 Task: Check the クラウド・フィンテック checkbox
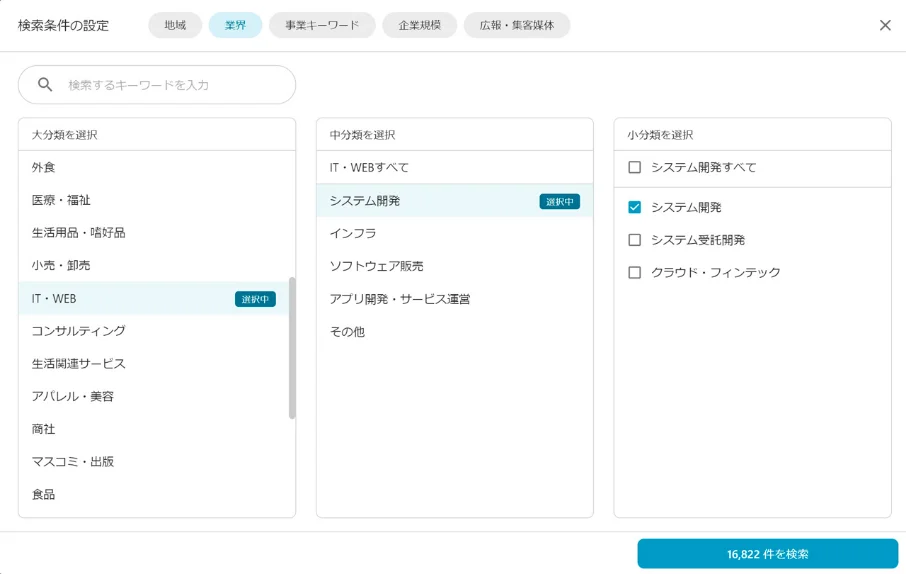point(634,272)
